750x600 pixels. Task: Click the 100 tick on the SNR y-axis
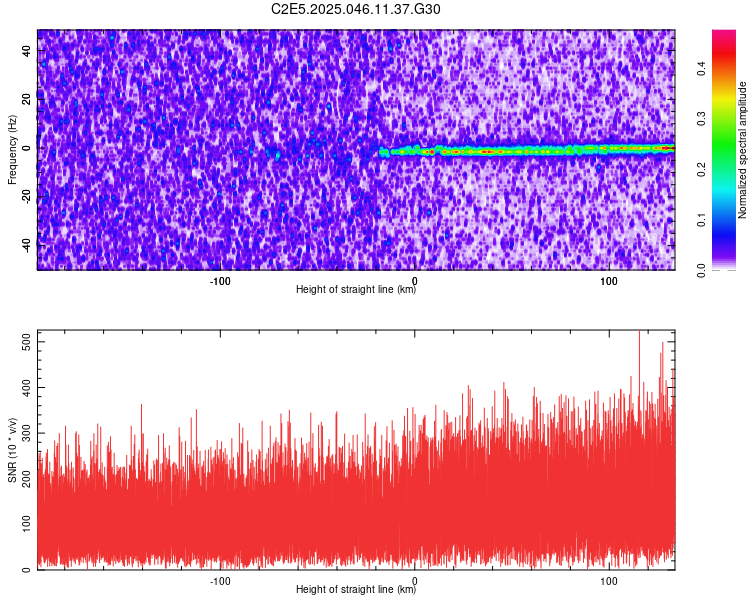click(x=27, y=524)
